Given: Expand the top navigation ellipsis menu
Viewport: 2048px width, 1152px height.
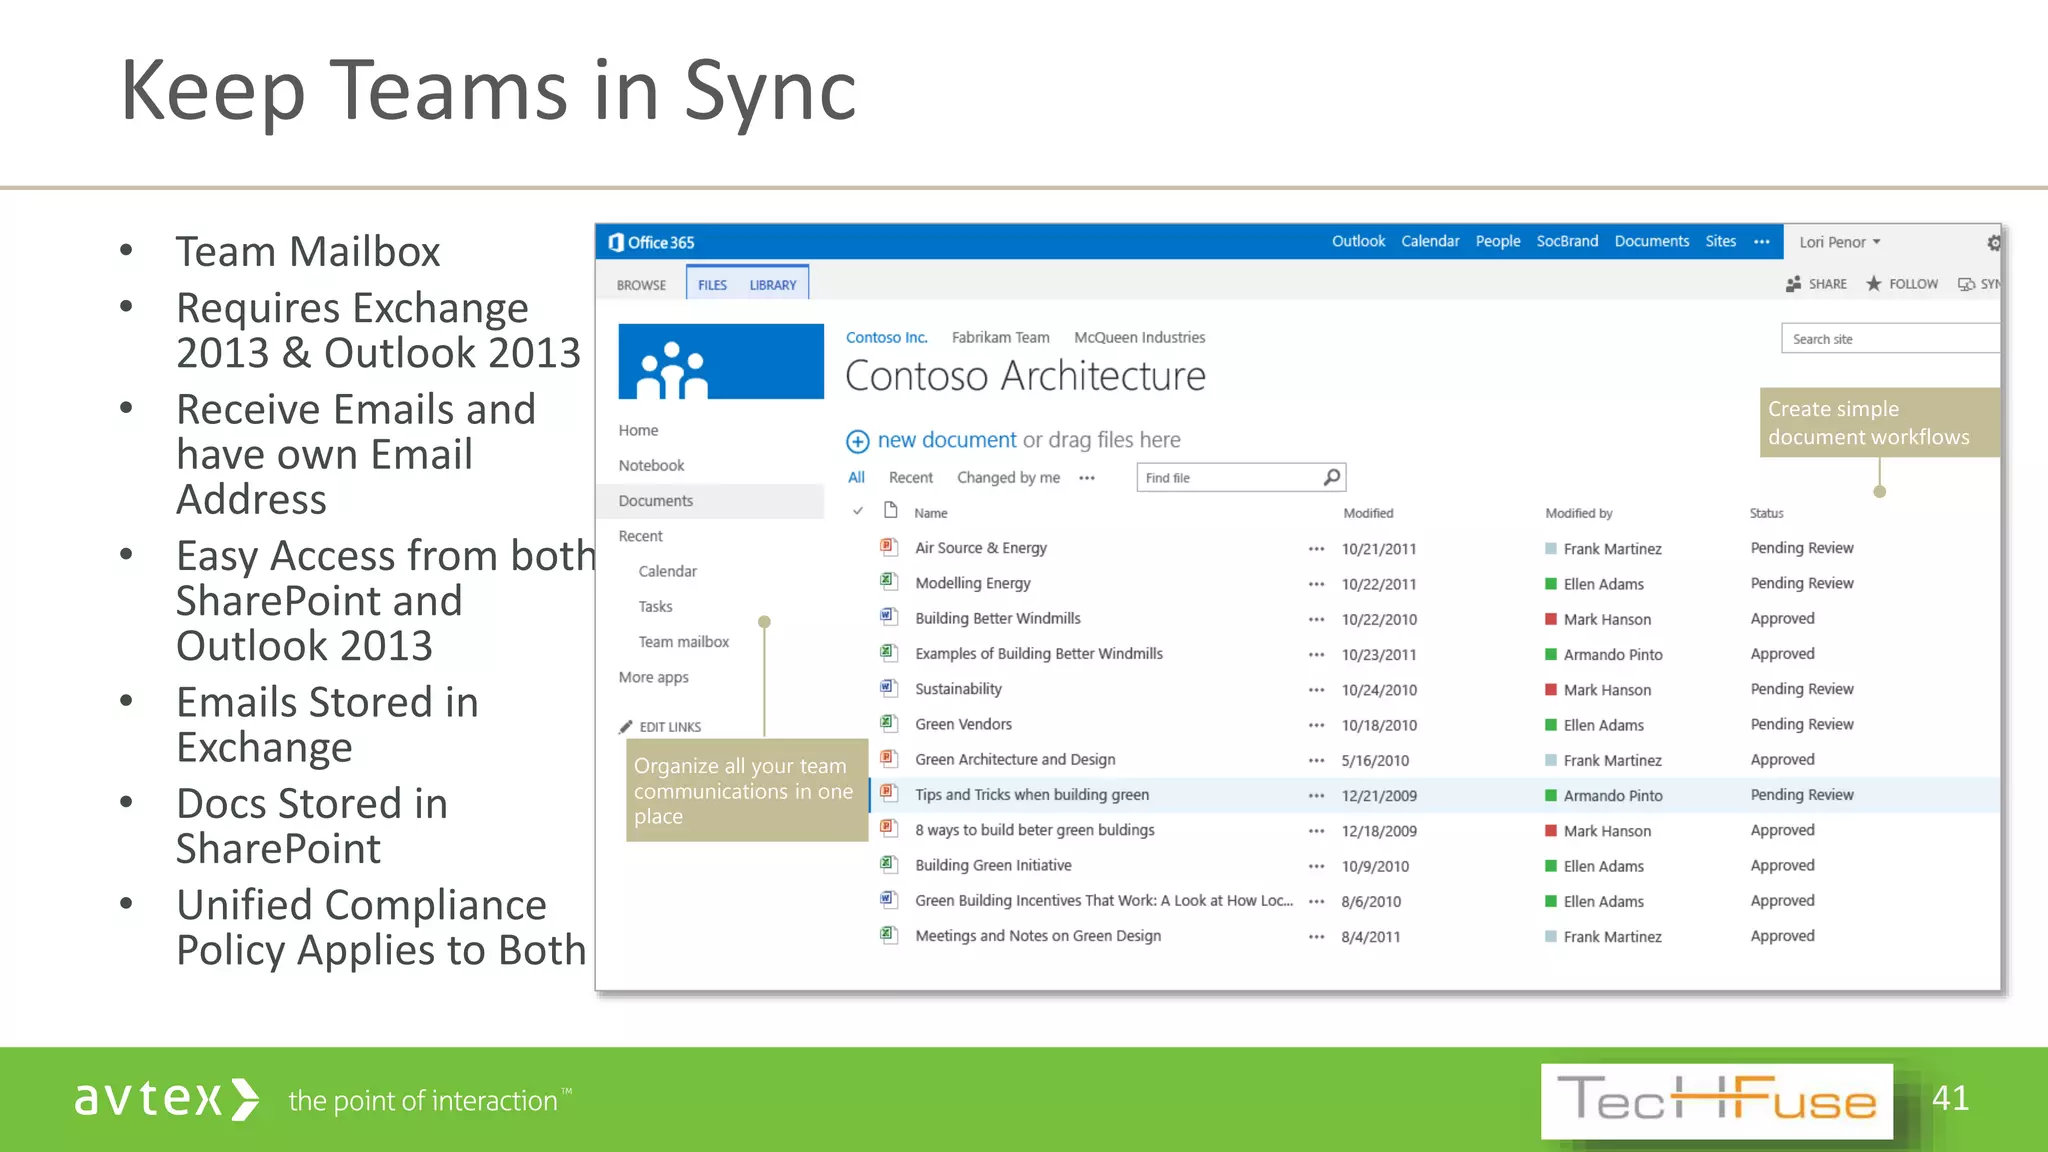Looking at the screenshot, I should (1762, 242).
